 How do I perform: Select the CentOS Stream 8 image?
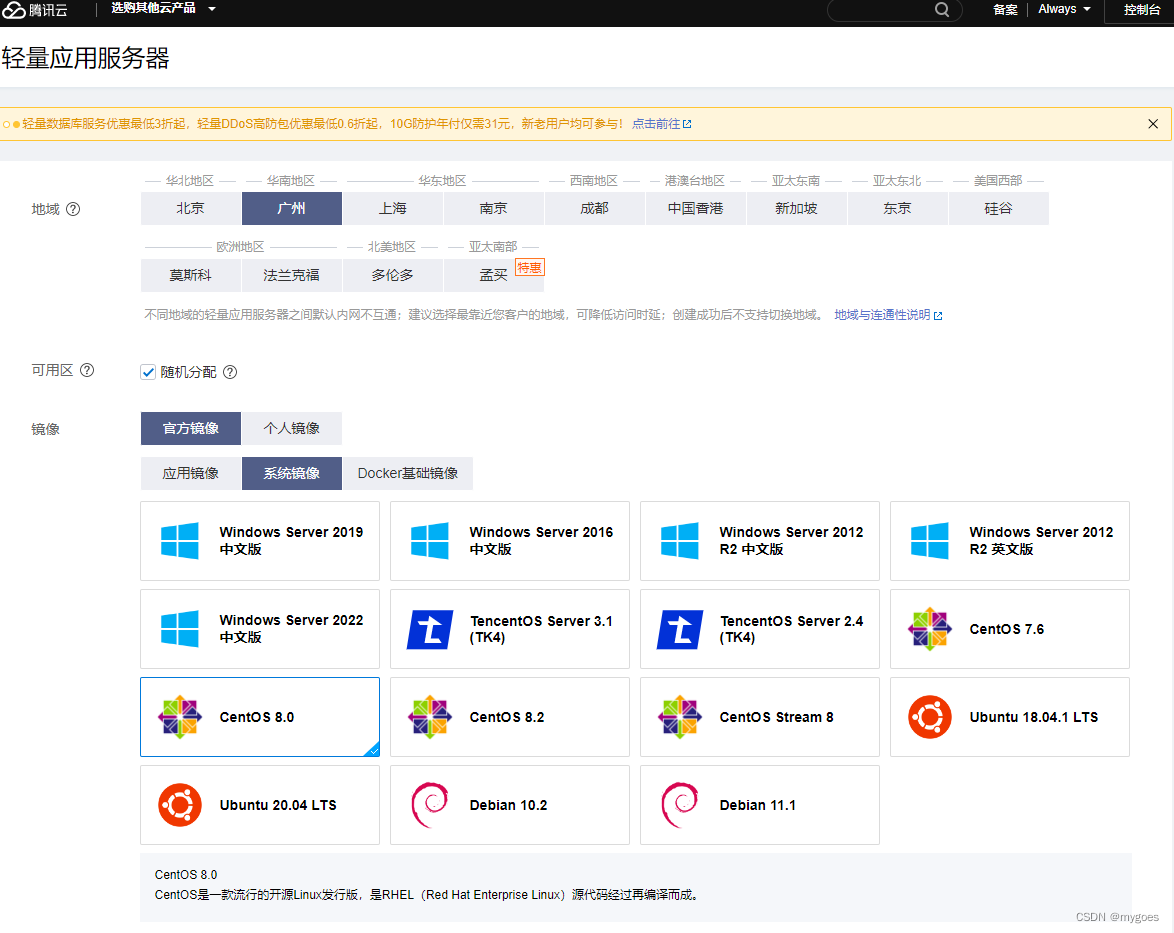pos(760,717)
